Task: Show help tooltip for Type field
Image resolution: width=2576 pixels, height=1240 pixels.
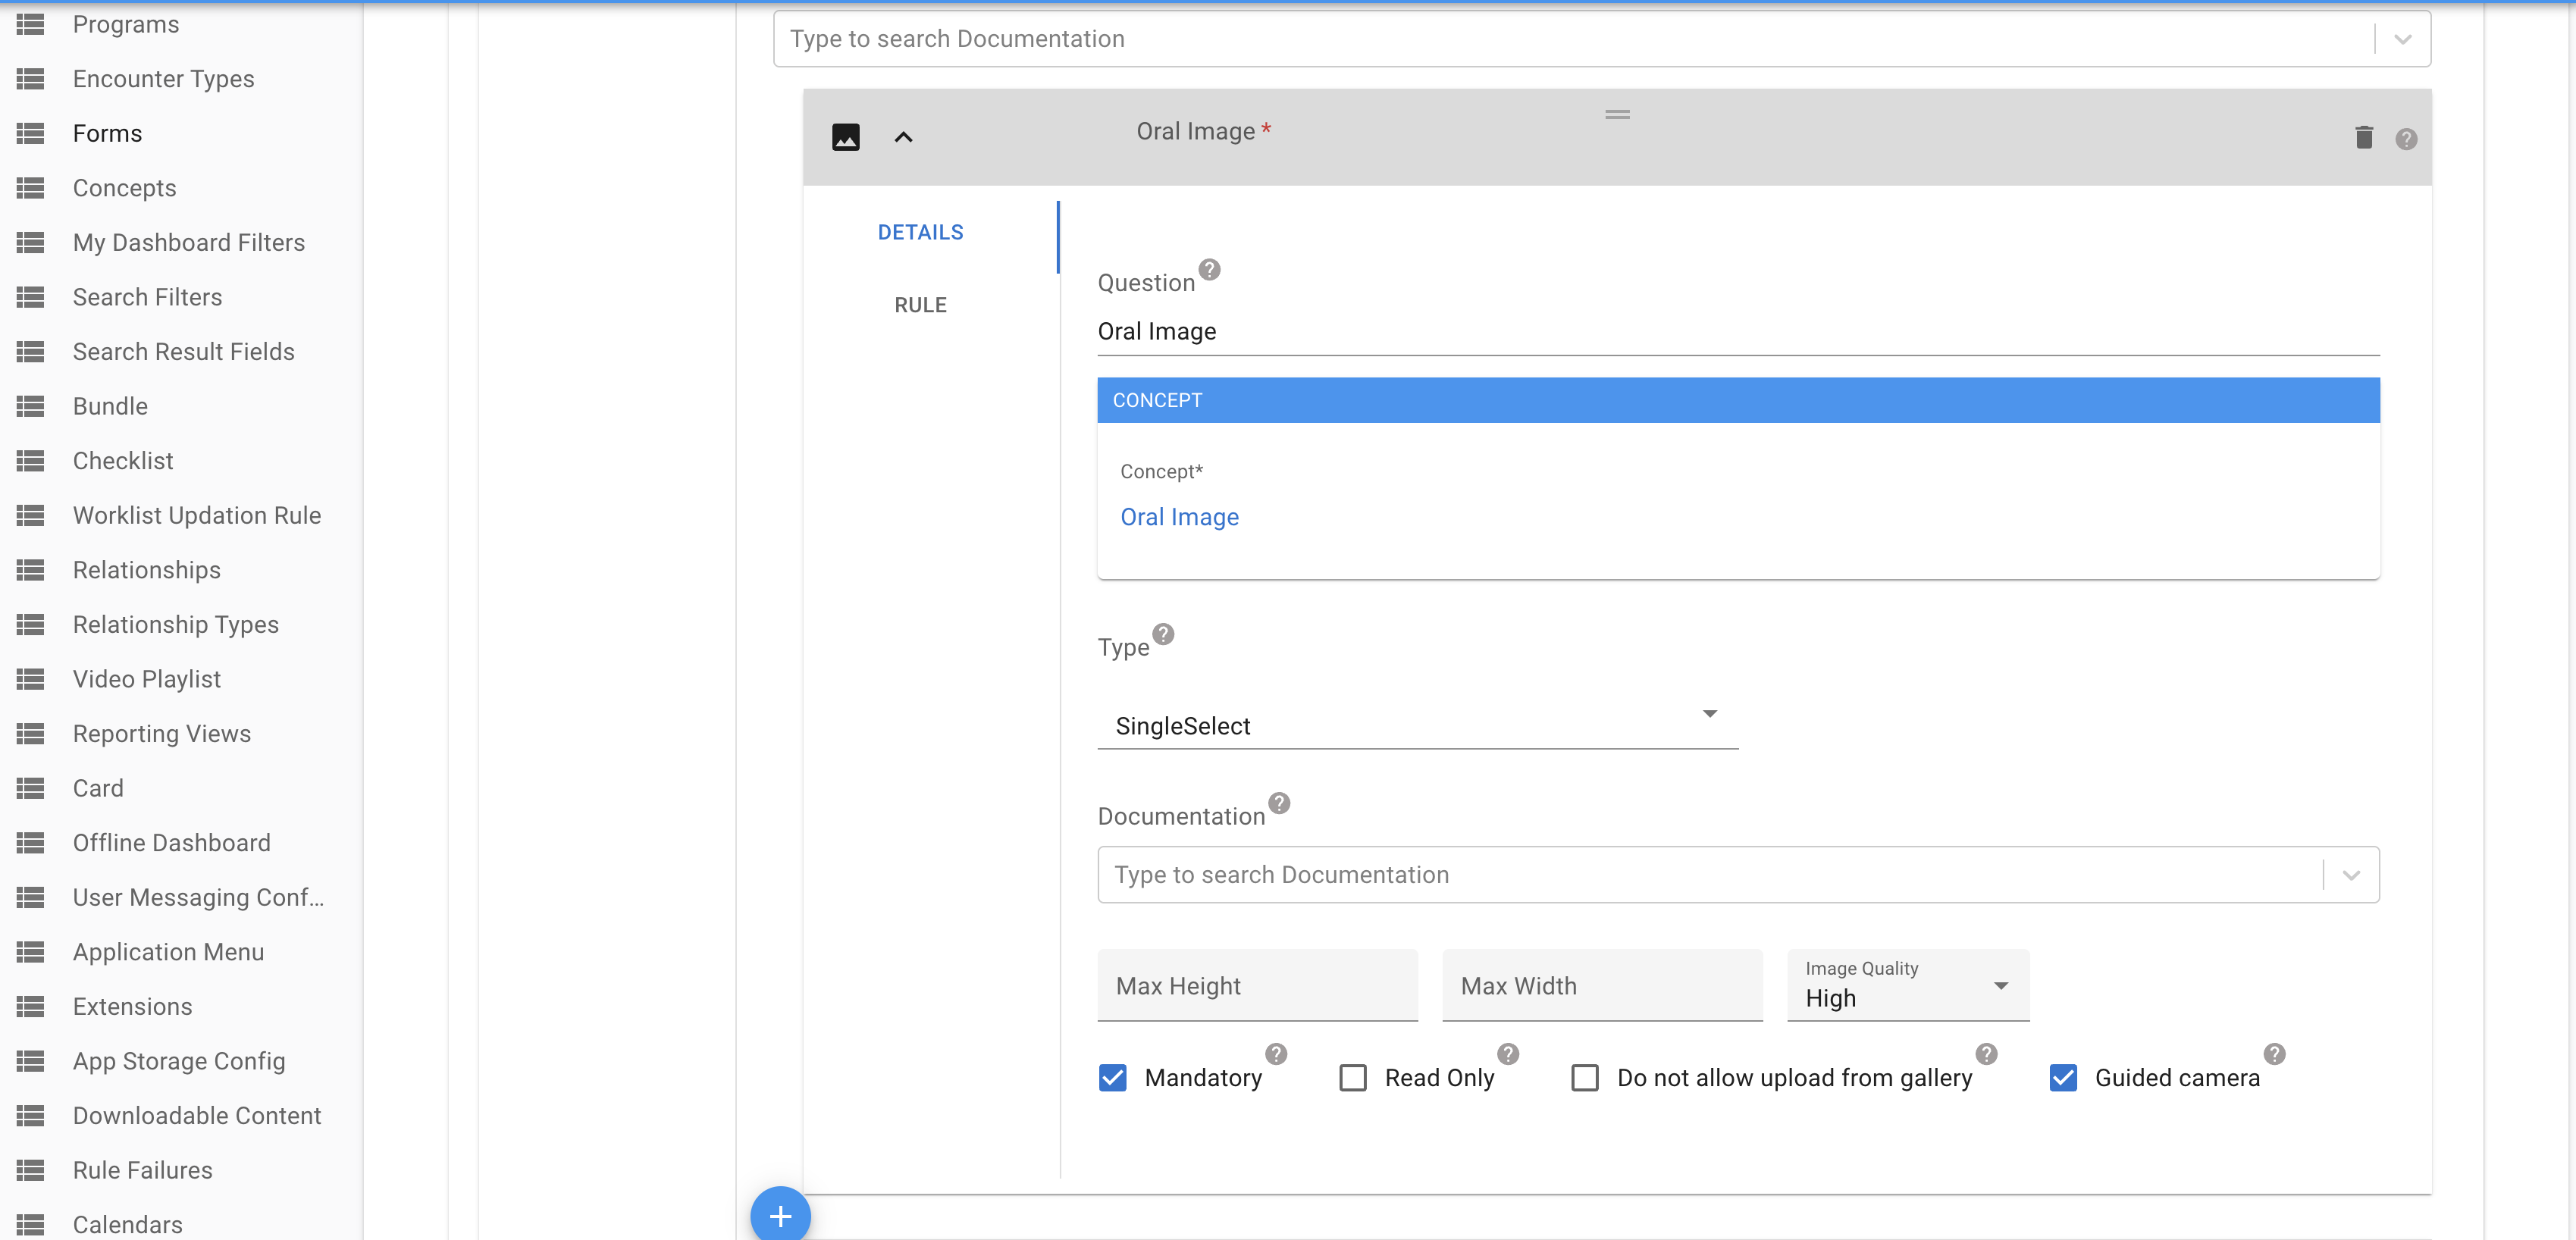Action: click(1163, 634)
